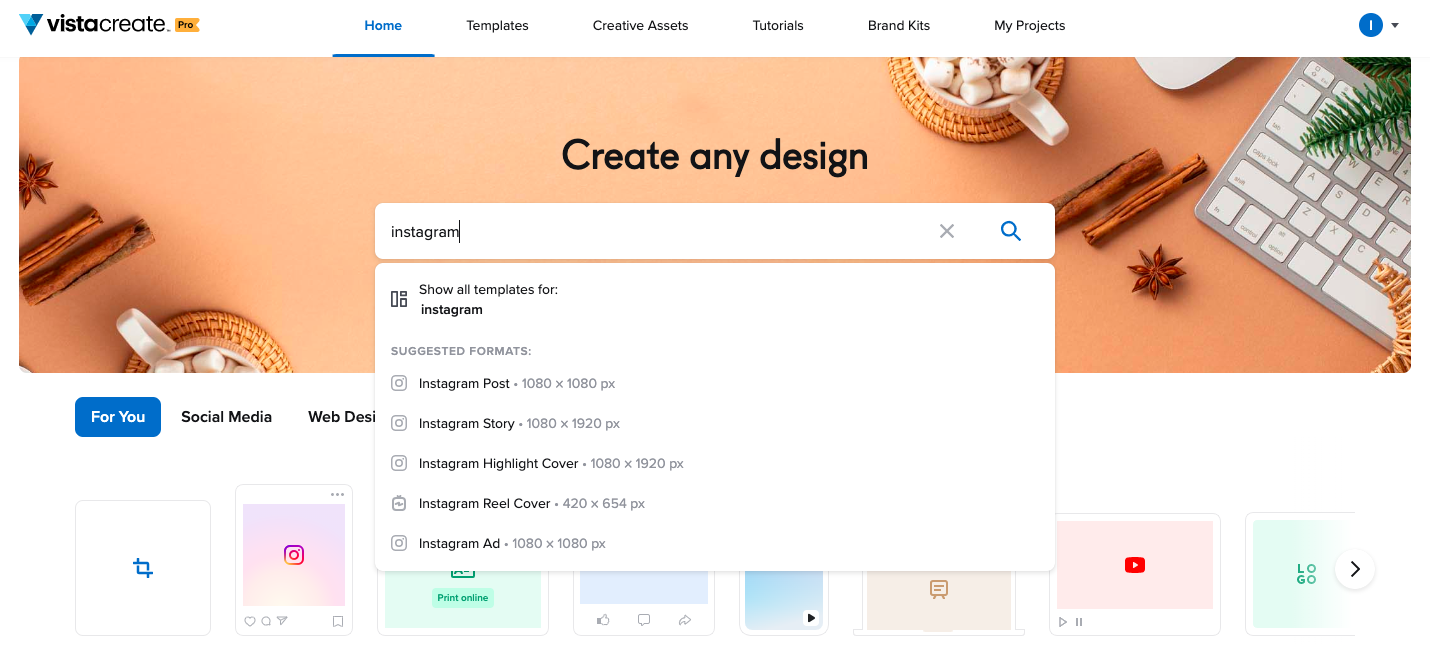Screen dimensions: 1430x645
Task: Open the user account avatar
Action: tap(1370, 25)
